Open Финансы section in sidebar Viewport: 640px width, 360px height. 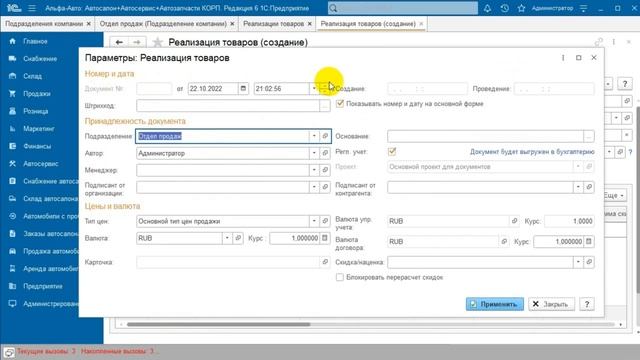37,146
